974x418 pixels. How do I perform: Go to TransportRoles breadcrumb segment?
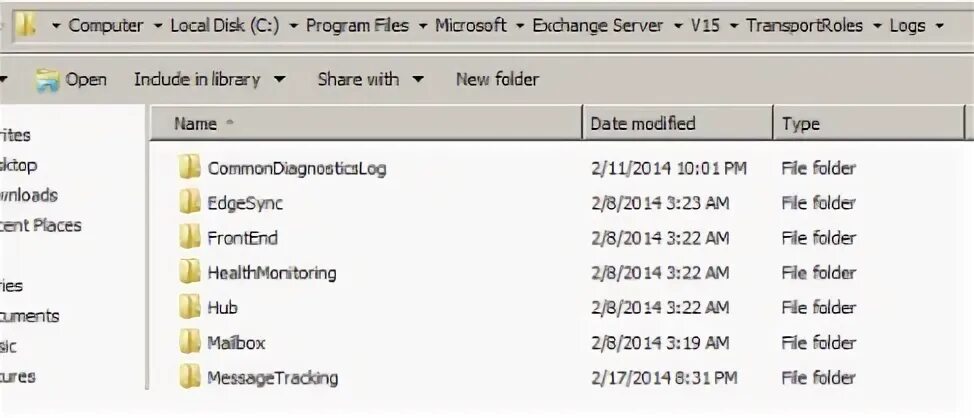coord(803,26)
